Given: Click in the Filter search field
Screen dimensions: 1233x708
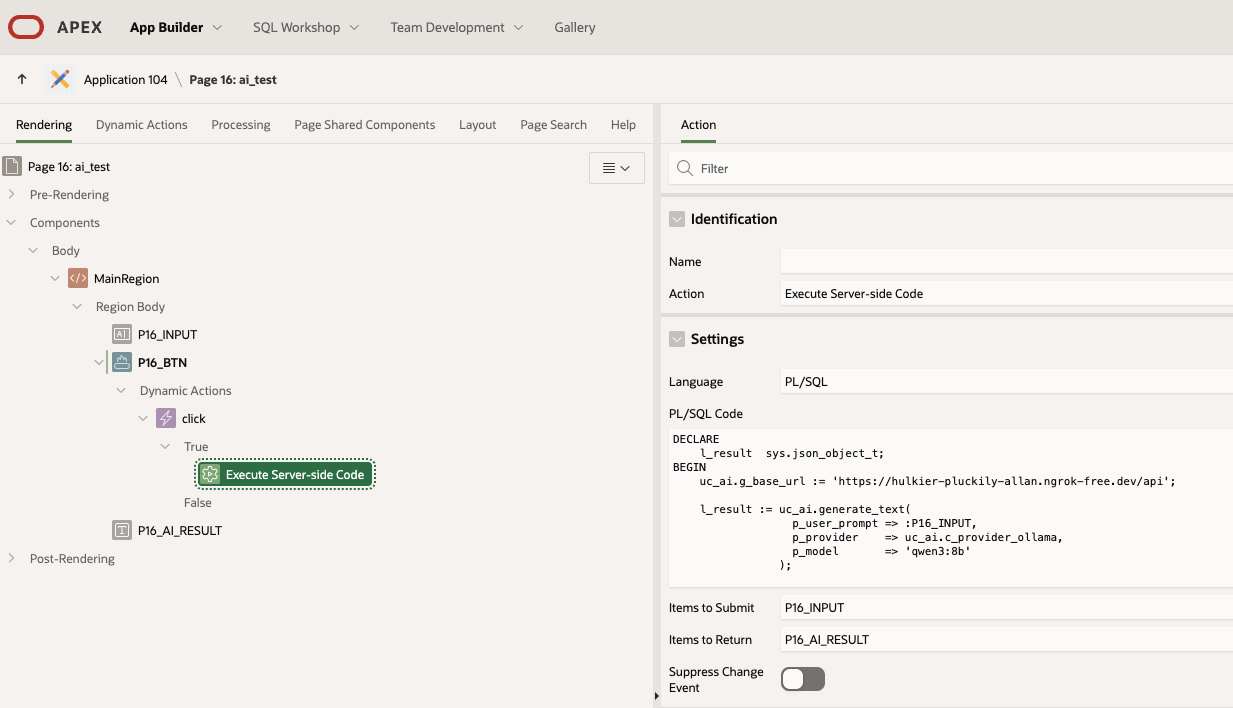Looking at the screenshot, I should click(x=950, y=169).
